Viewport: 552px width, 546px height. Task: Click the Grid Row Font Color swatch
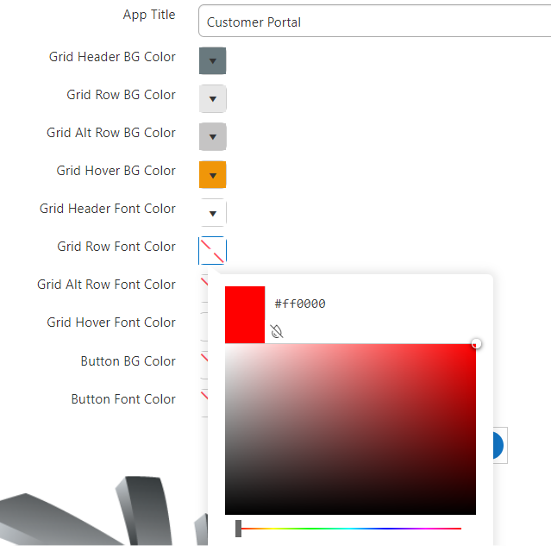click(213, 250)
